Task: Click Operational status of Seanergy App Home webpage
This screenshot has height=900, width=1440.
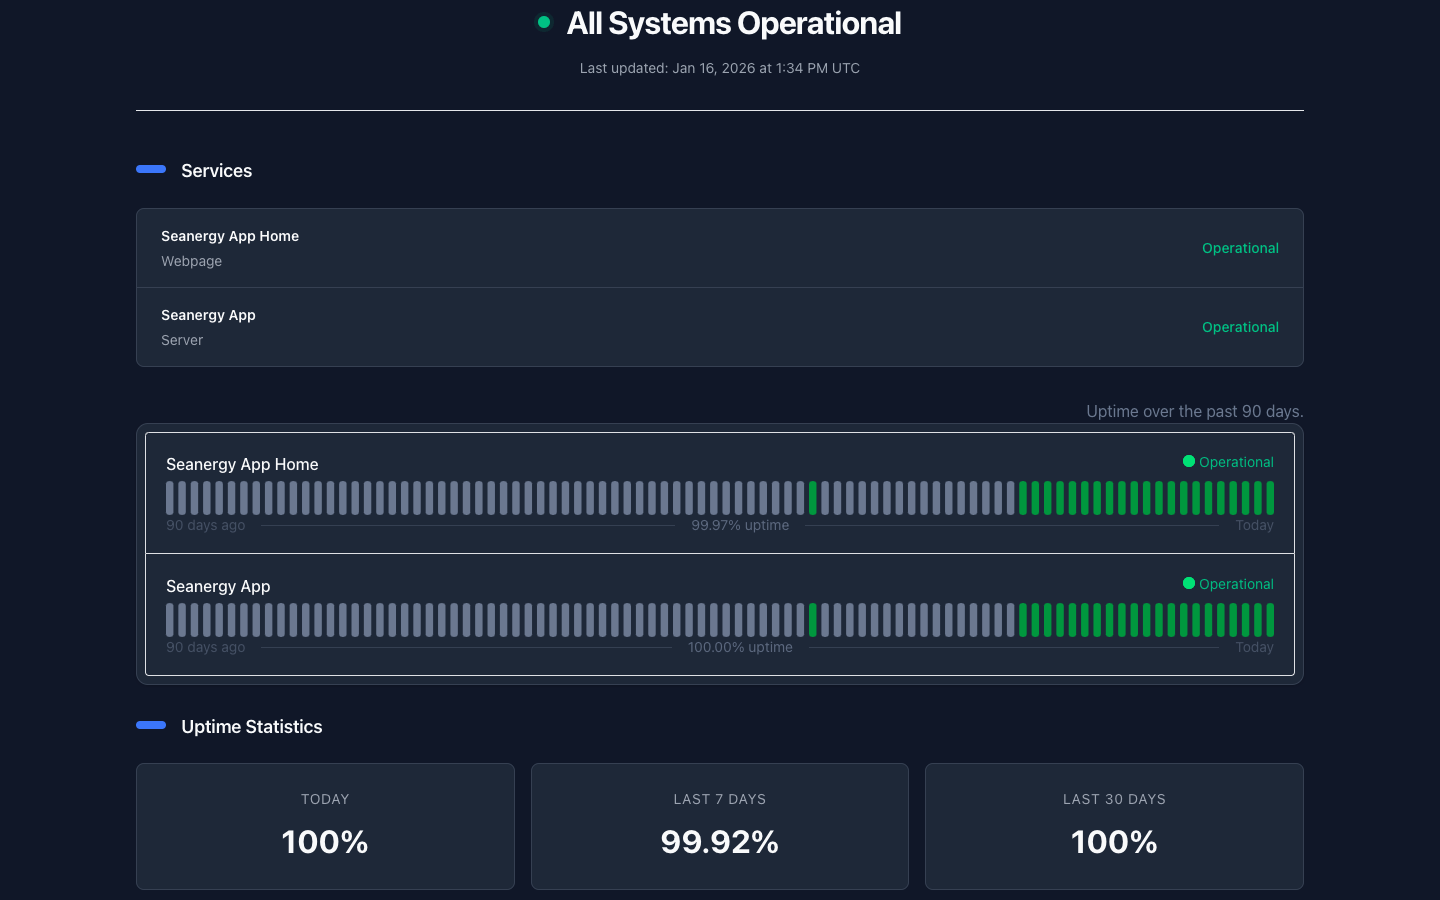Action: (1240, 248)
